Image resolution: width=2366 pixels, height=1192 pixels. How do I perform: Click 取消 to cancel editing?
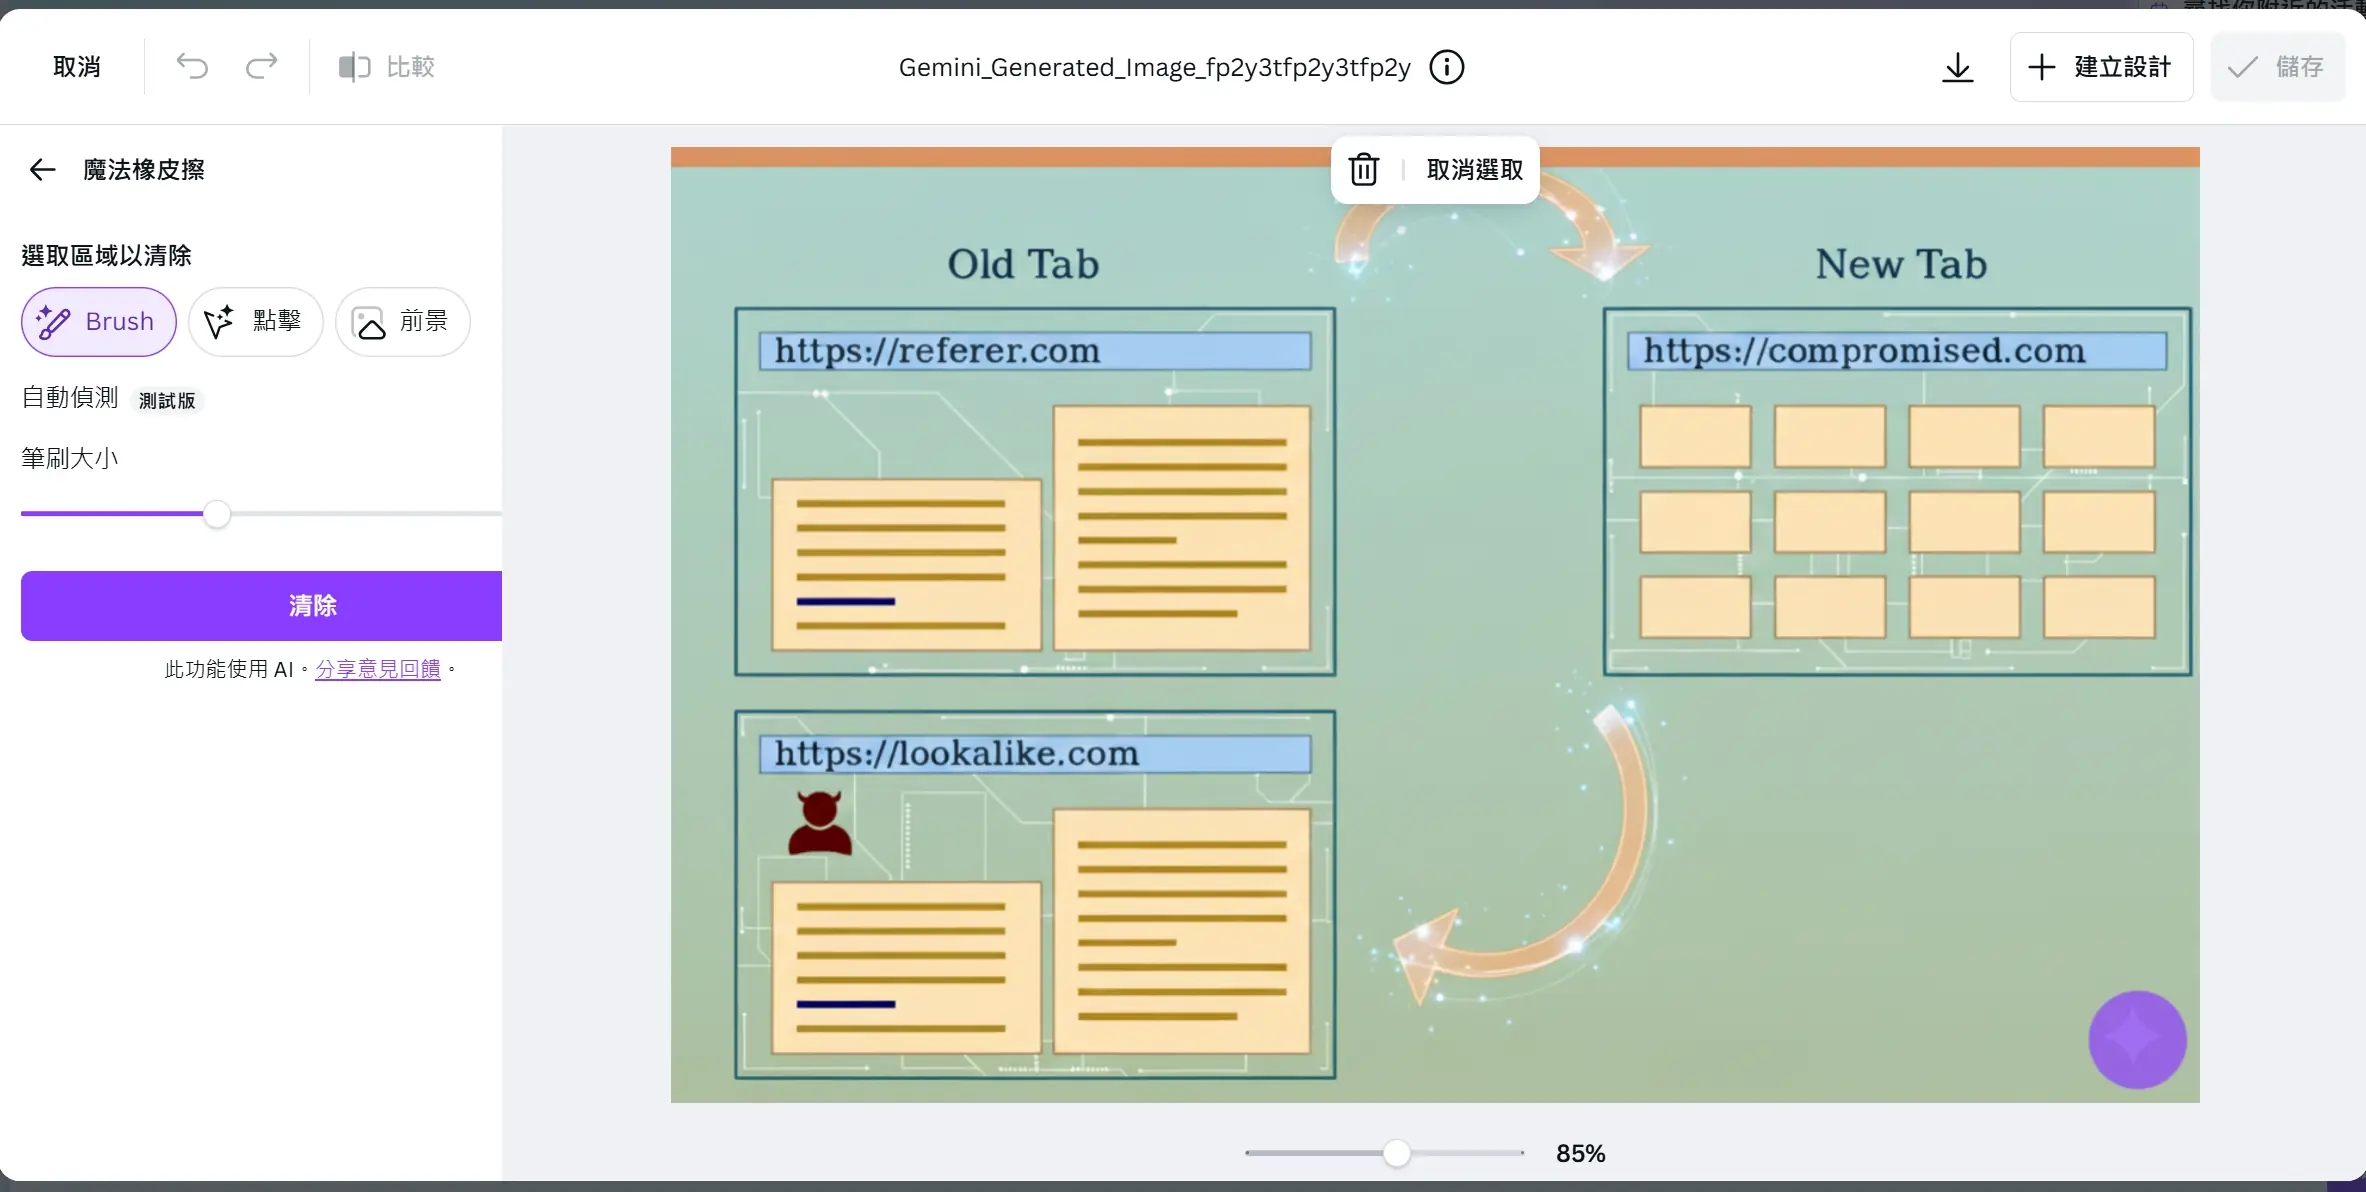[77, 67]
